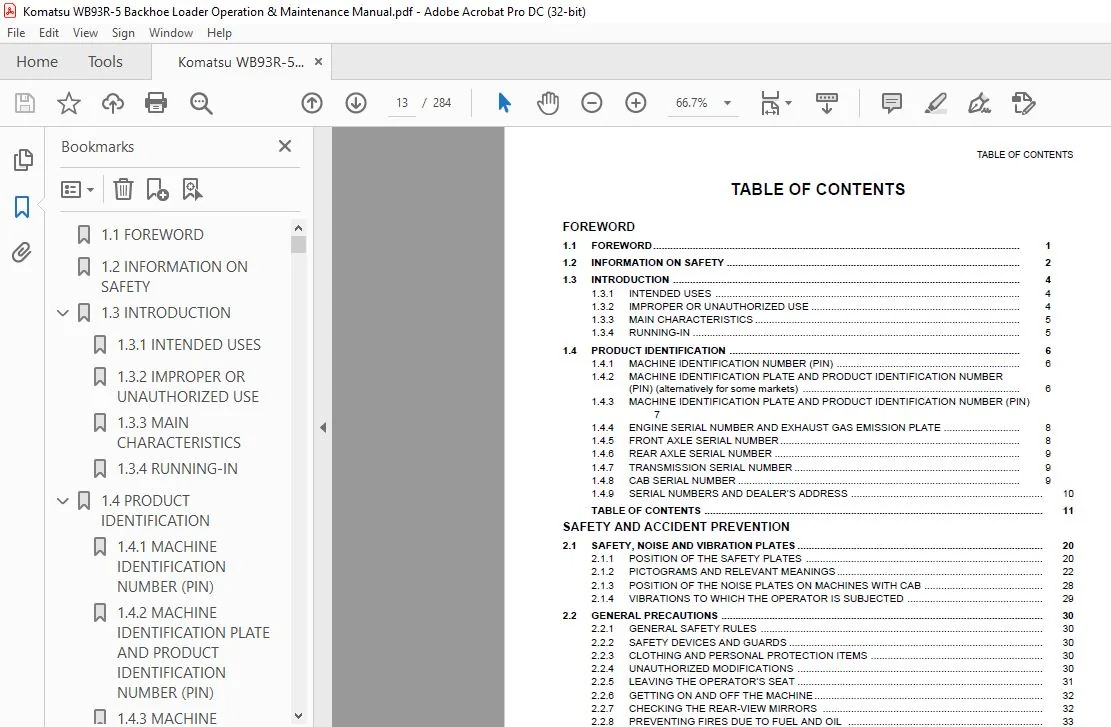Open the bookmarks options menu
This screenshot has width=1111, height=727.
point(77,189)
